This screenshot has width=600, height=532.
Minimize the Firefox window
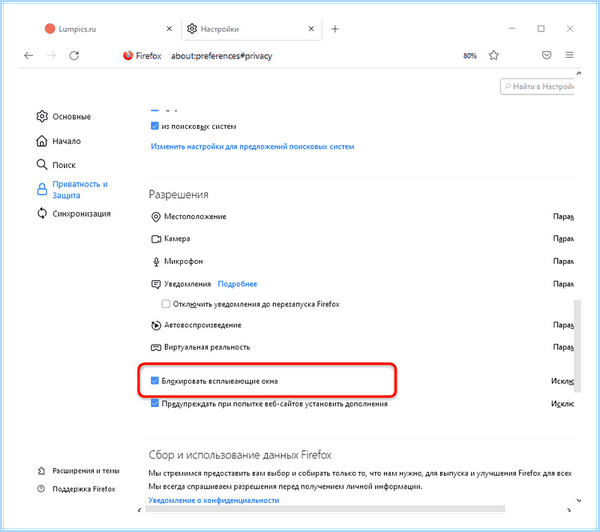click(x=512, y=29)
